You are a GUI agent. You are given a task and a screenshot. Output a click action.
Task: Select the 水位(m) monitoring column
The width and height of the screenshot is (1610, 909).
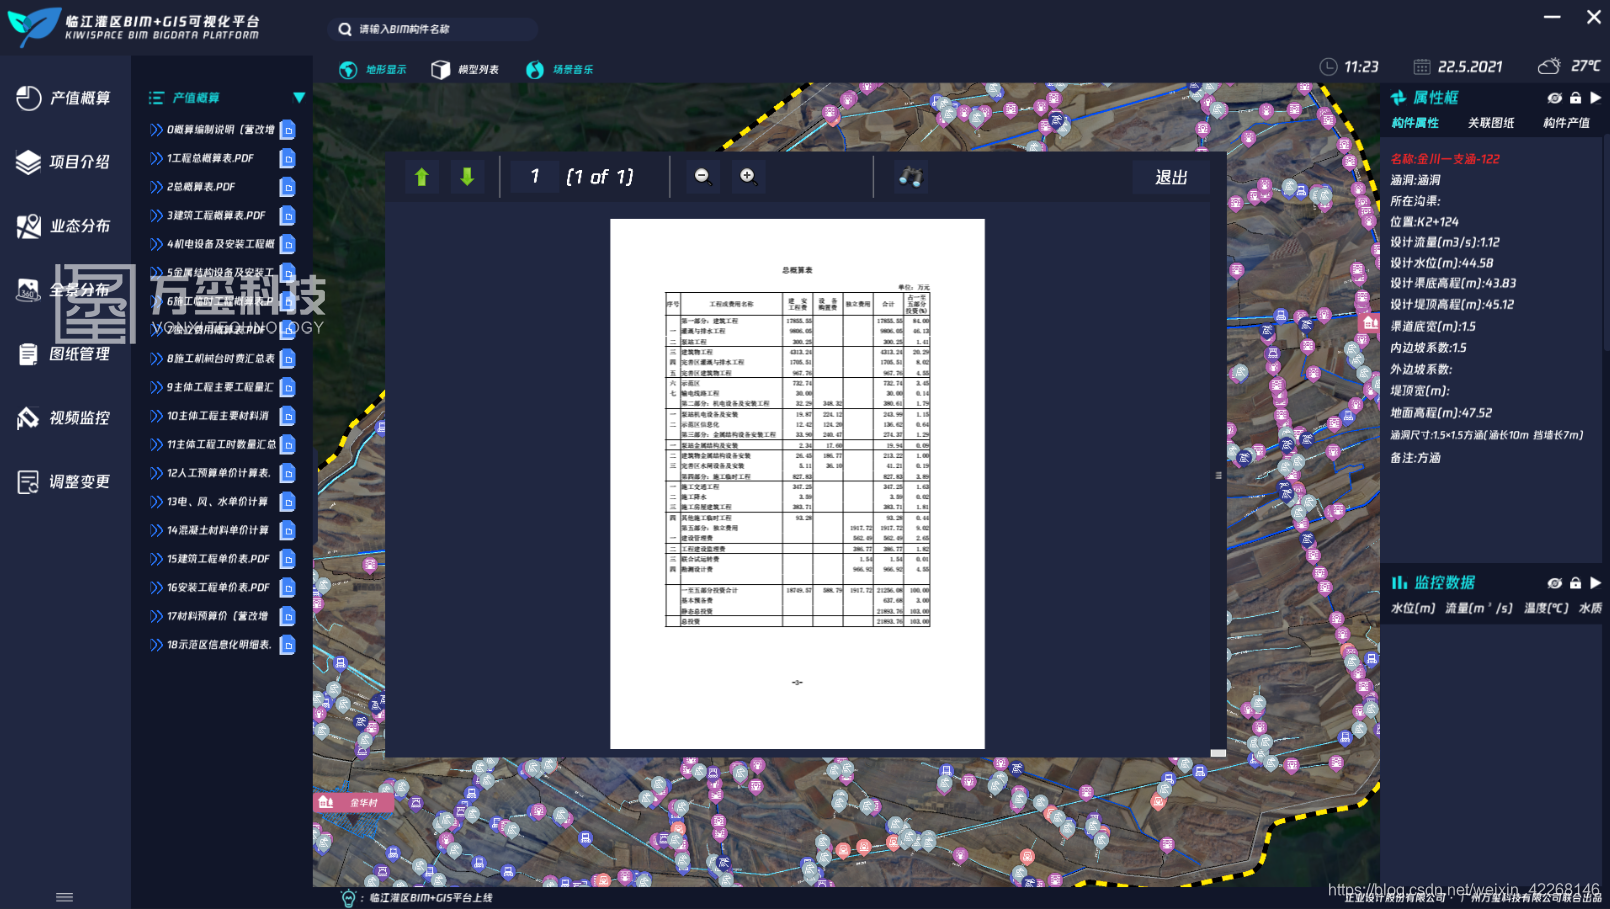1413,608
